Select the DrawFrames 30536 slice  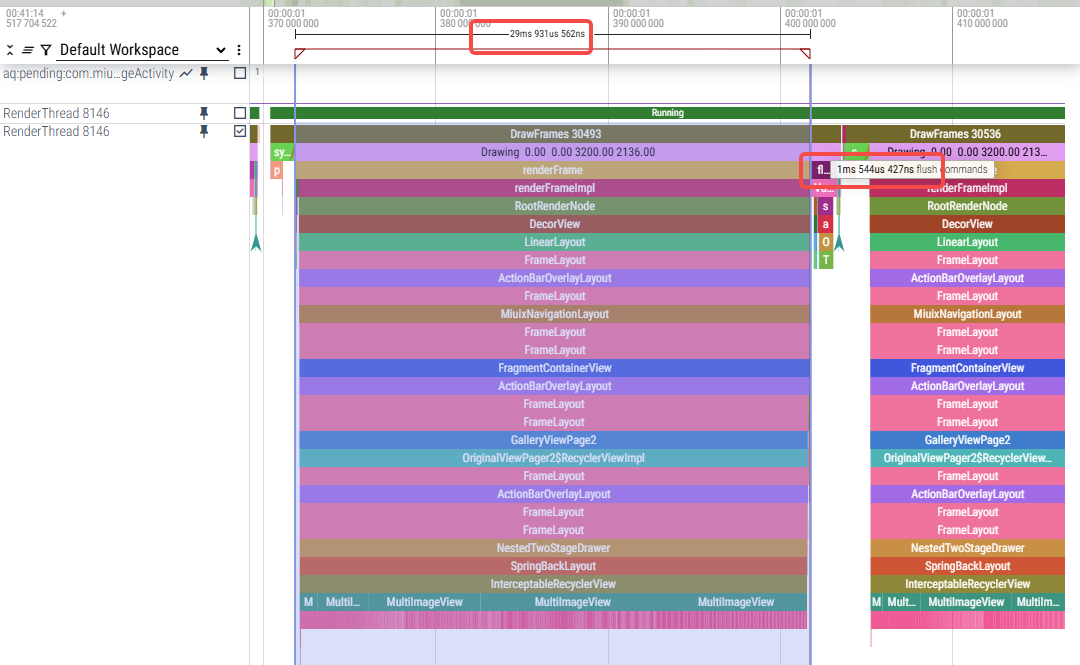click(955, 134)
